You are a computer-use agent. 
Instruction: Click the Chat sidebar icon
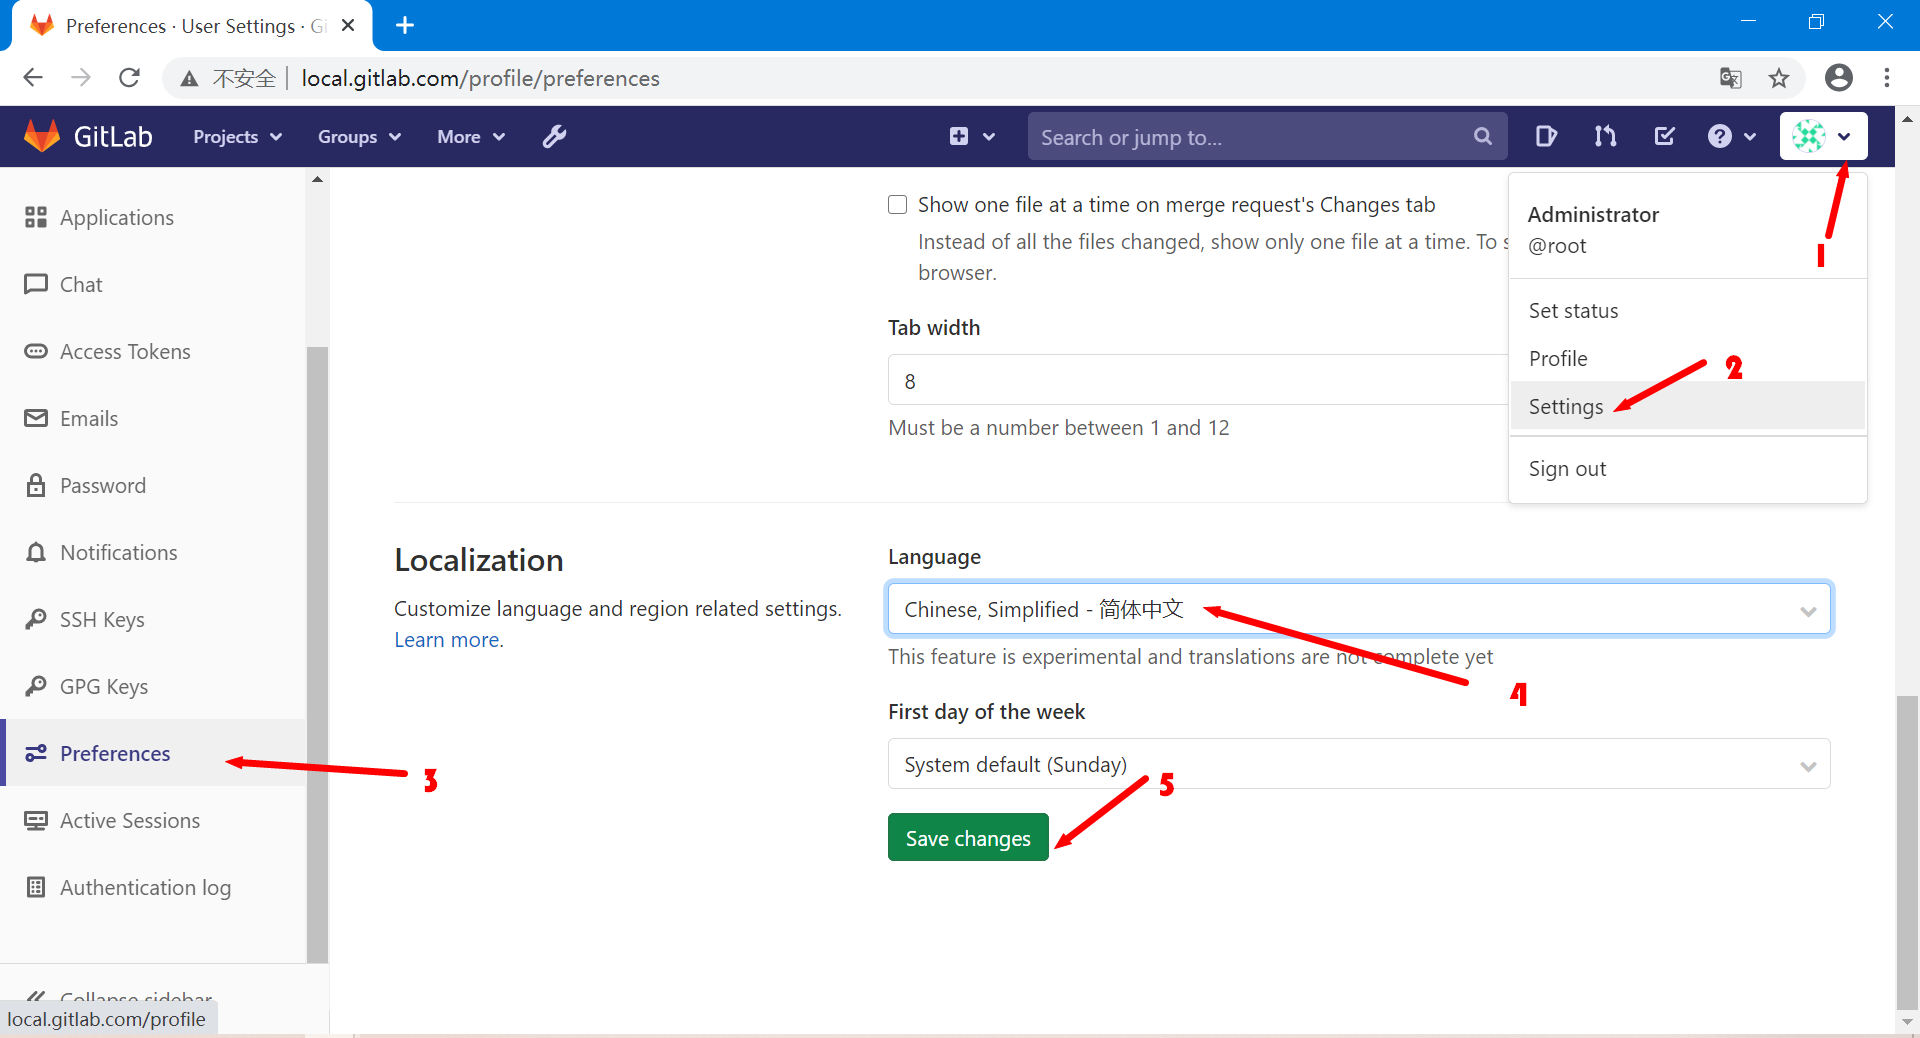[x=36, y=284]
